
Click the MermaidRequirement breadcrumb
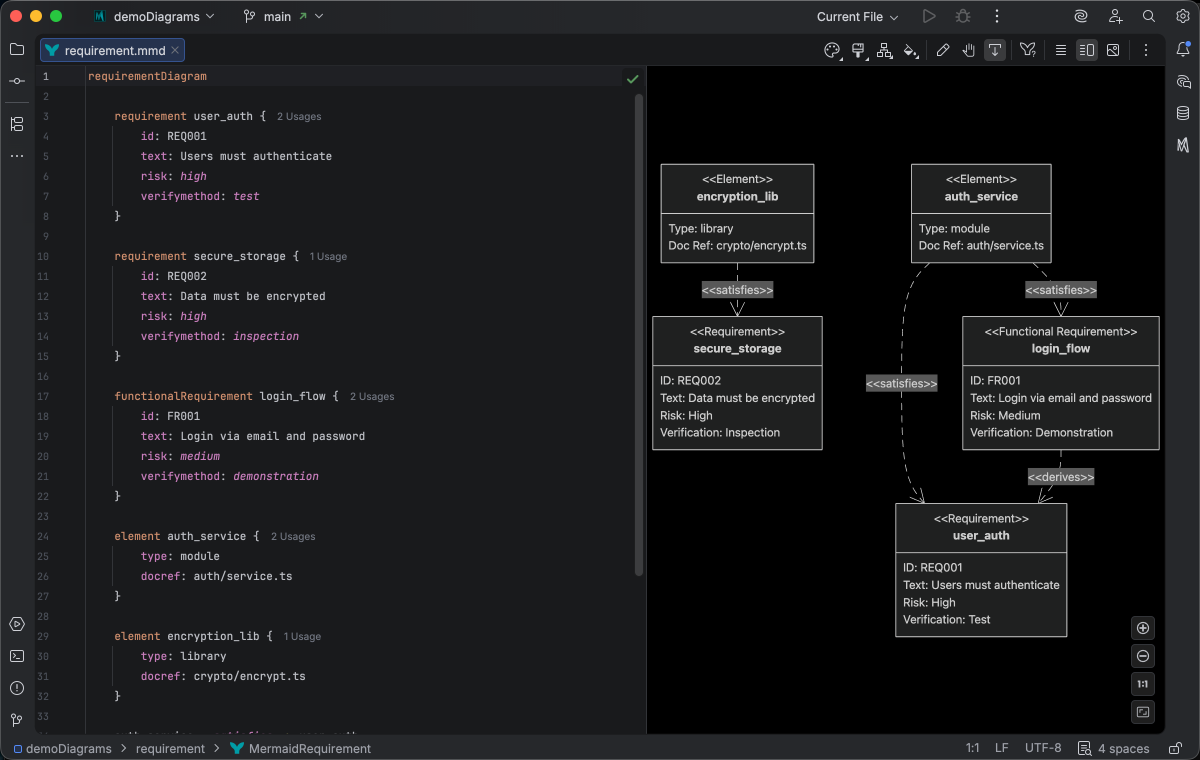[x=300, y=748]
